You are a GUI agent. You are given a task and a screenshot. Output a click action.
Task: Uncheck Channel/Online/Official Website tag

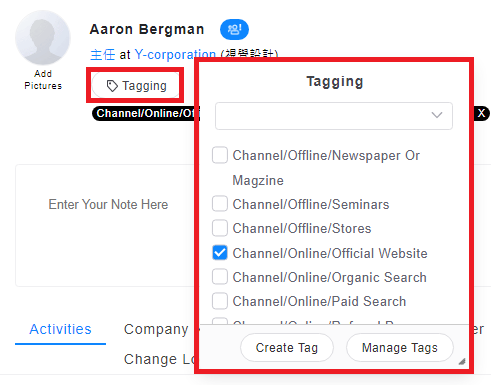pos(220,253)
